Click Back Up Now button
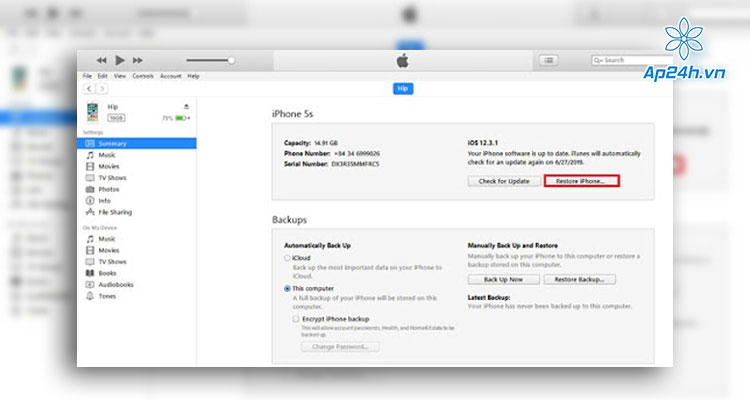750x400 pixels. [x=504, y=279]
